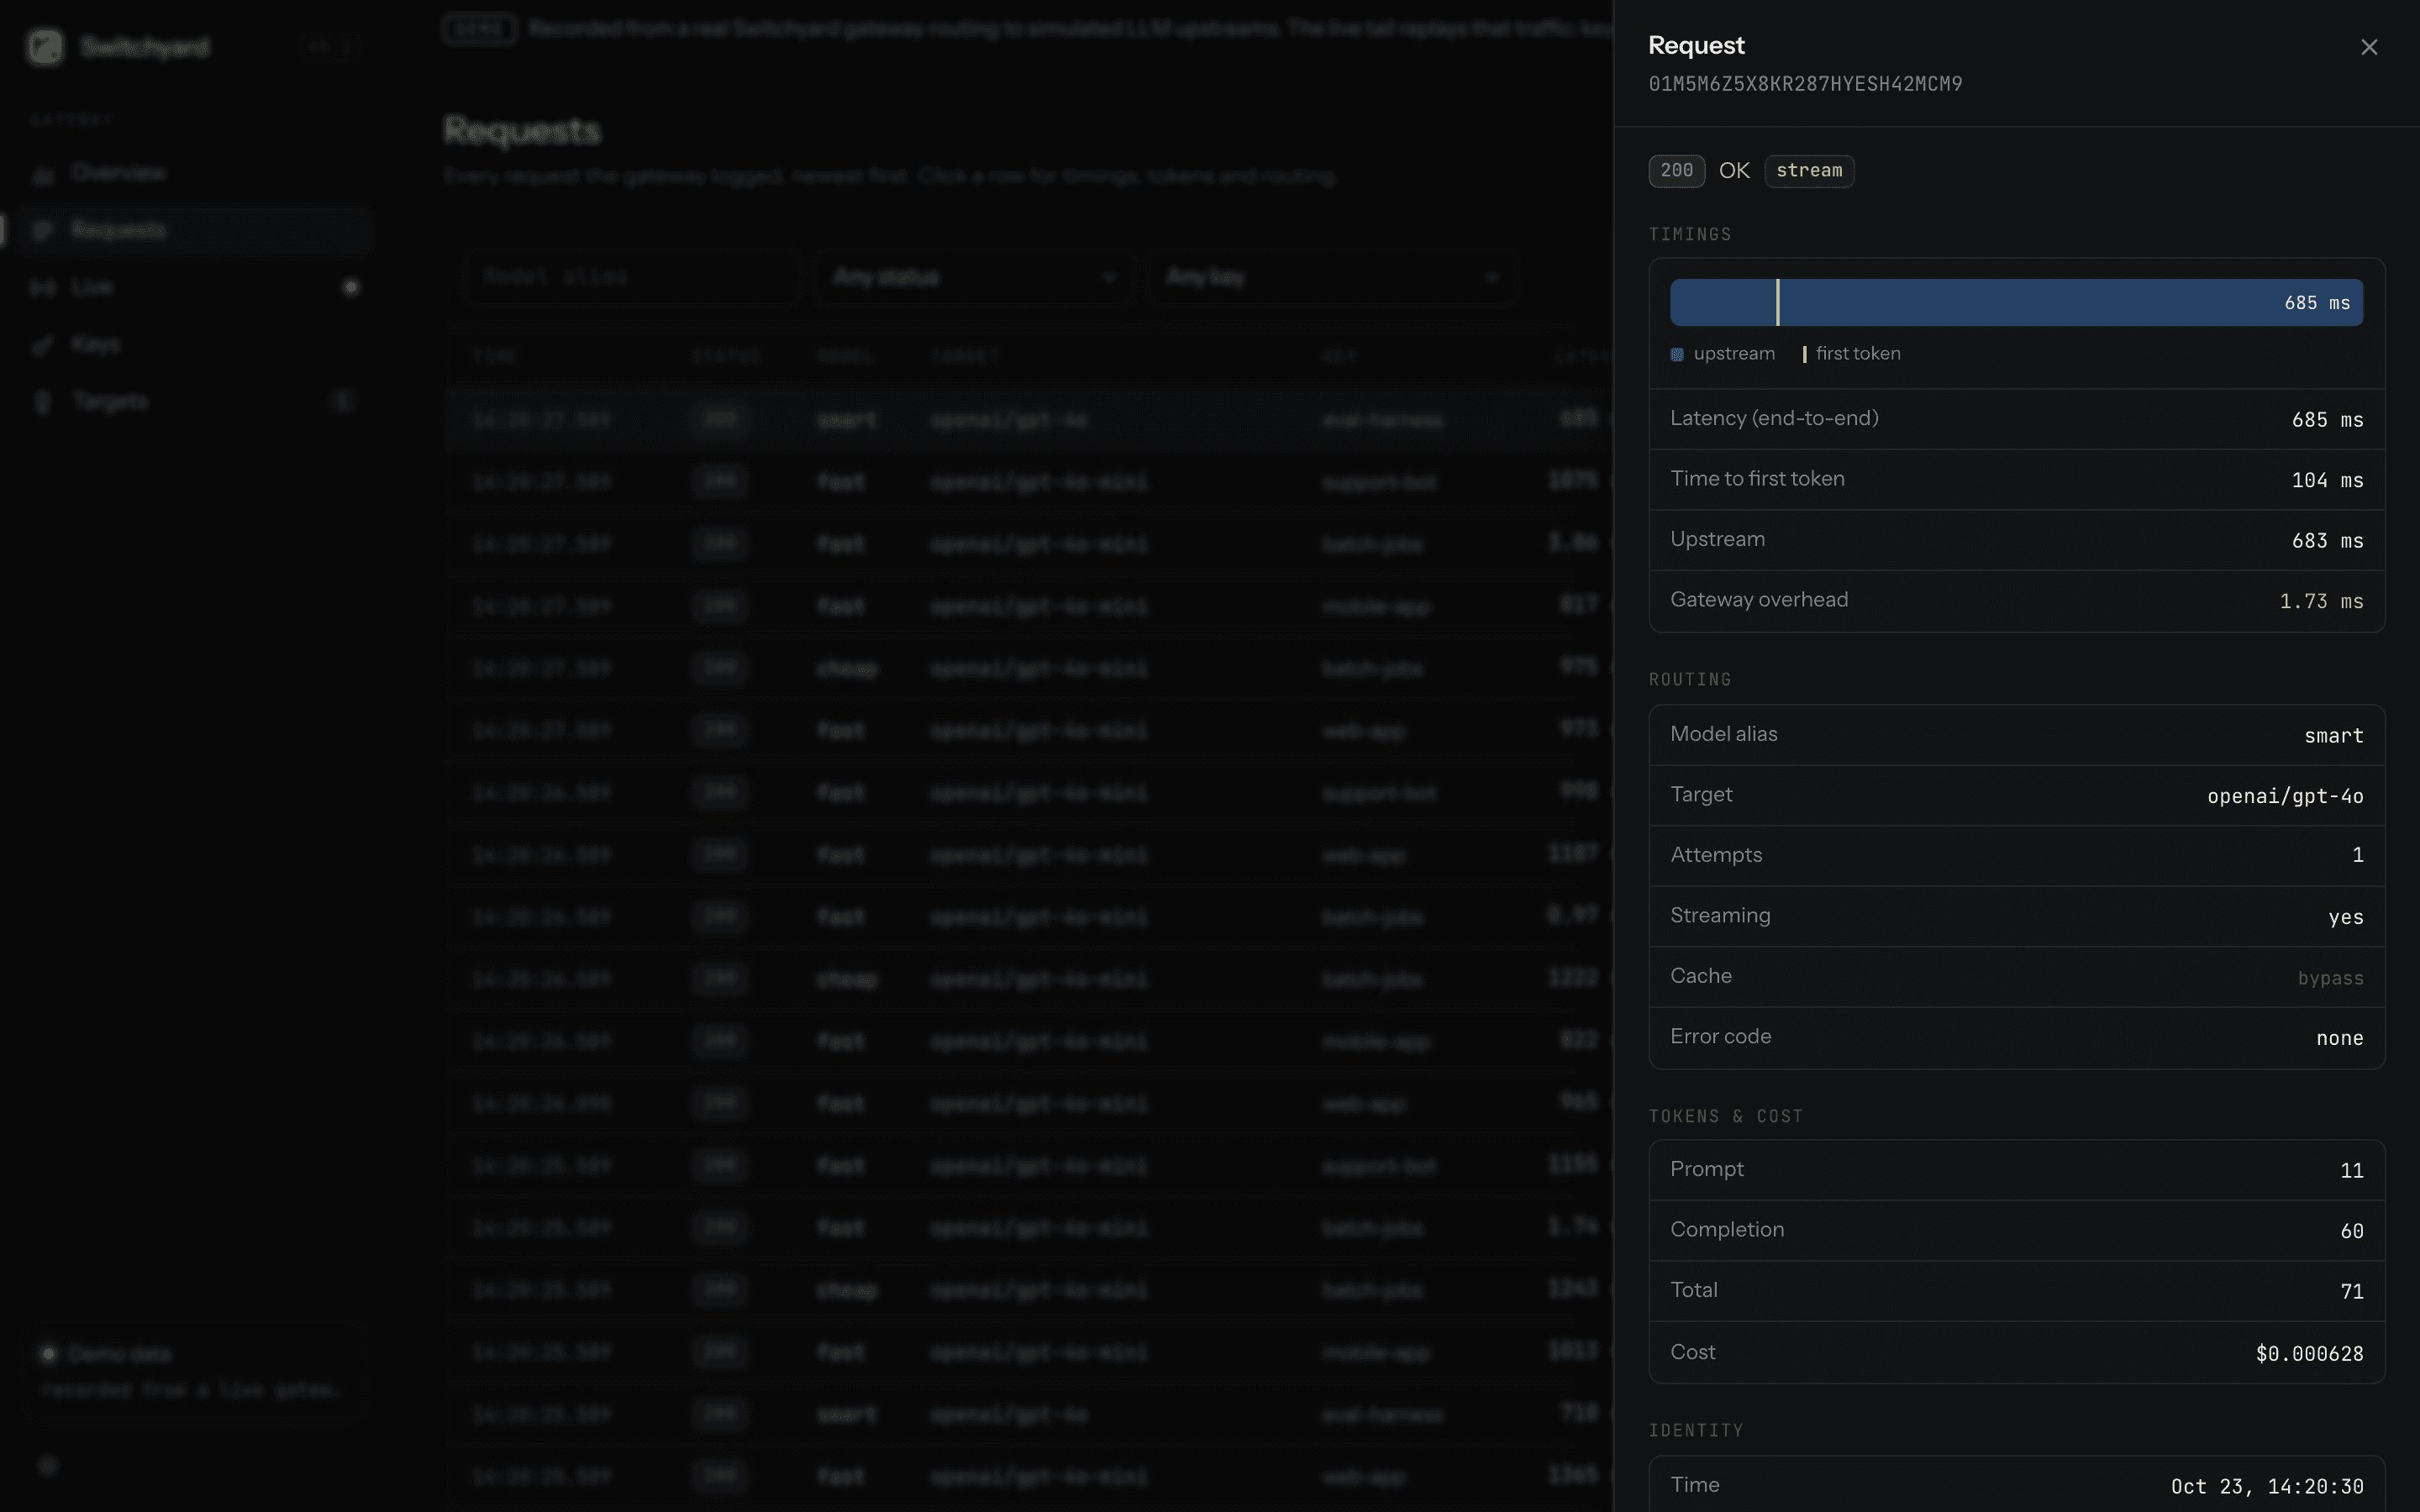This screenshot has width=2420, height=1512.
Task: Click the Total tokens value 71
Action: [2352, 1292]
